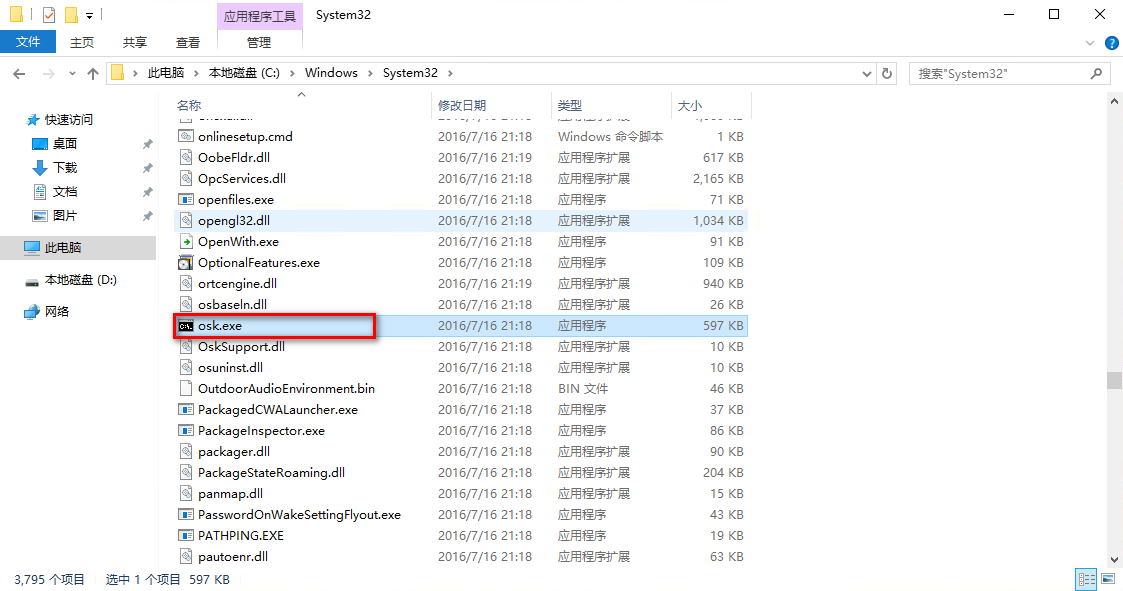
Task: Select the PackageStateRoaming.dll file name
Action: coord(271,473)
